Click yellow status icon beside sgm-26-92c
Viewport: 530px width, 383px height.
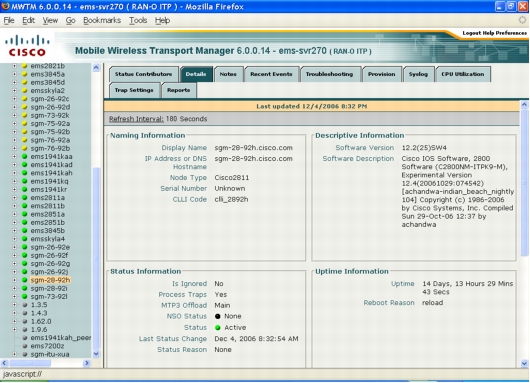[x=24, y=99]
